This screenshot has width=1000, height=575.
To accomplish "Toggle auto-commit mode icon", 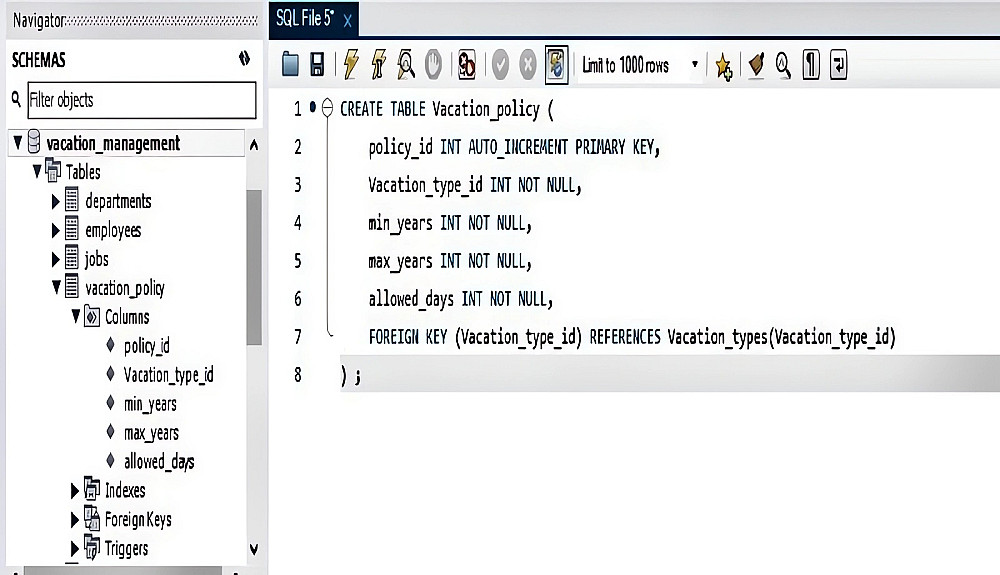I will [x=556, y=64].
